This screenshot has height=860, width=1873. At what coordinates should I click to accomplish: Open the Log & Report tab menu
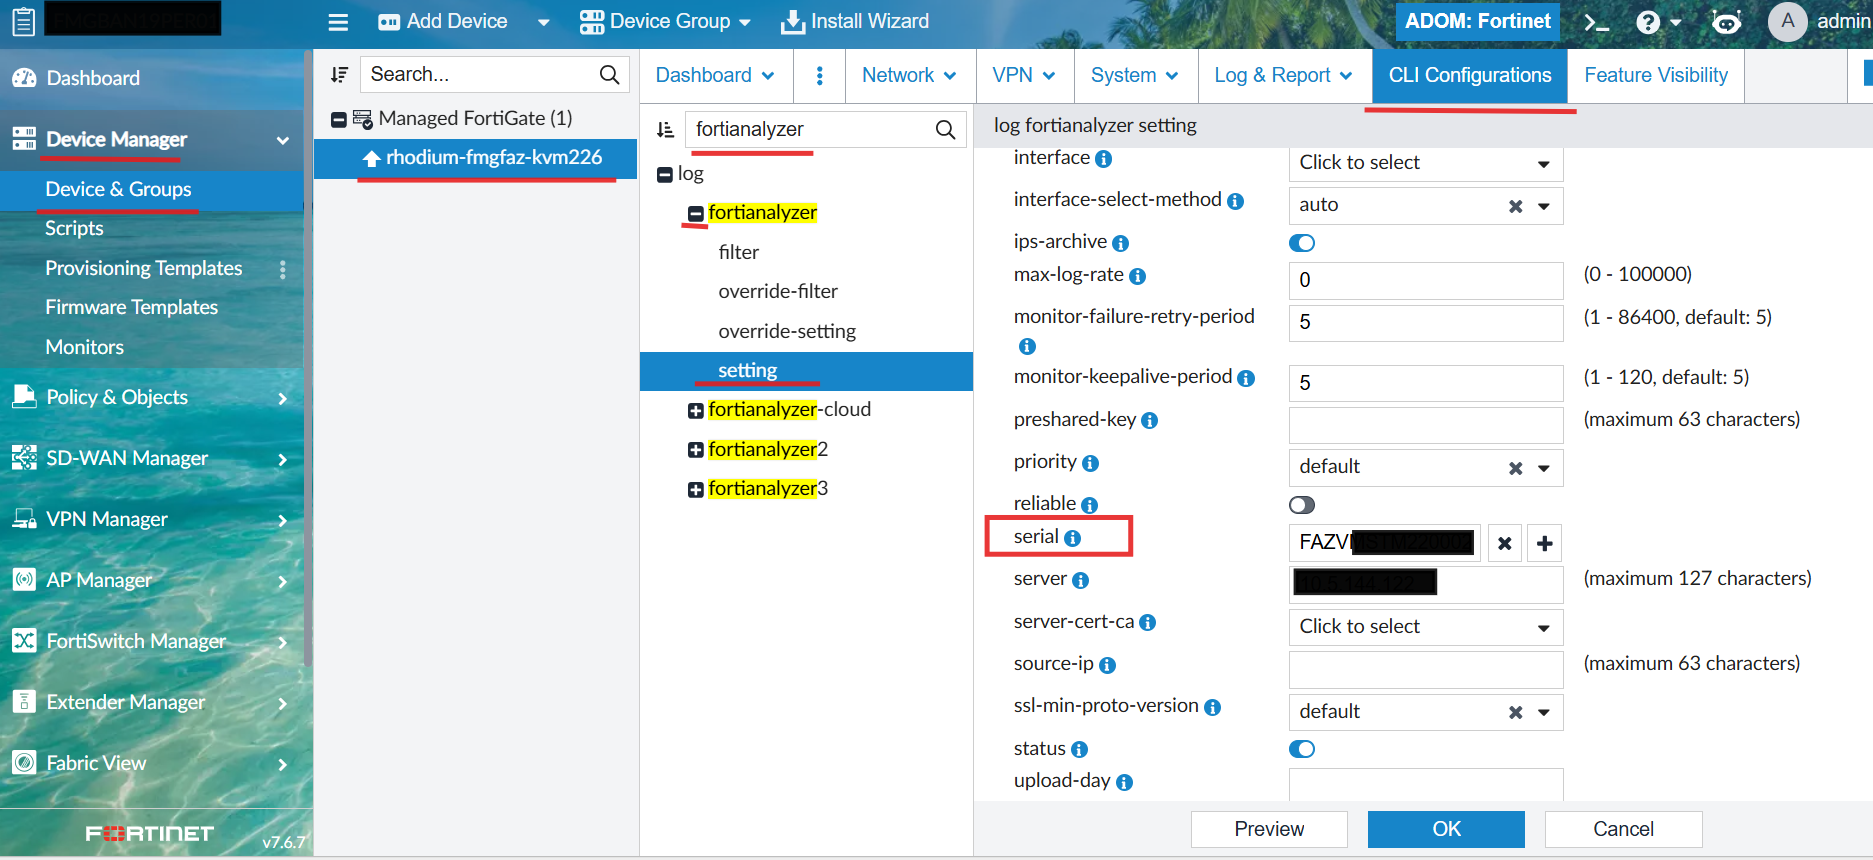click(x=1283, y=75)
